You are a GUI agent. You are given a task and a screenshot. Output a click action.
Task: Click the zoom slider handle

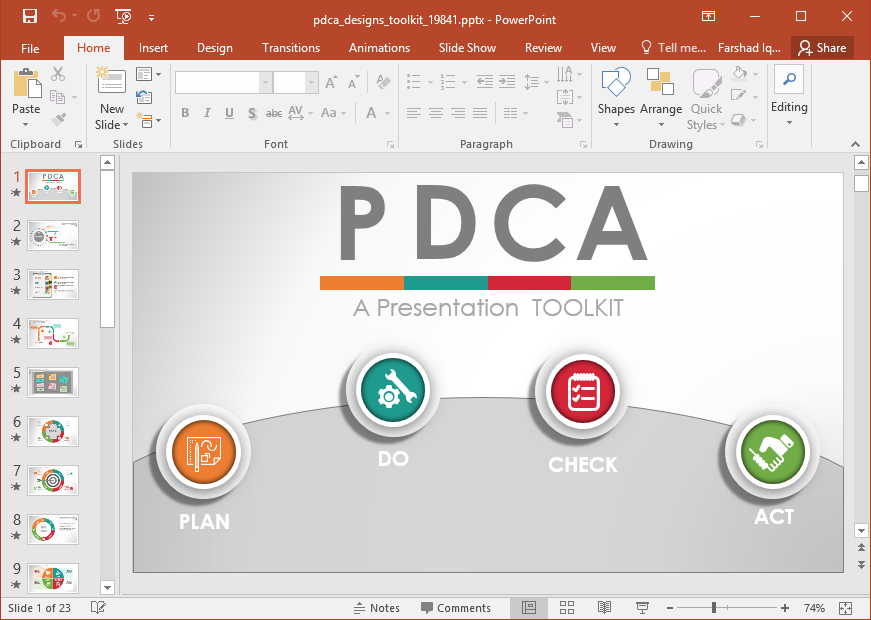point(713,608)
